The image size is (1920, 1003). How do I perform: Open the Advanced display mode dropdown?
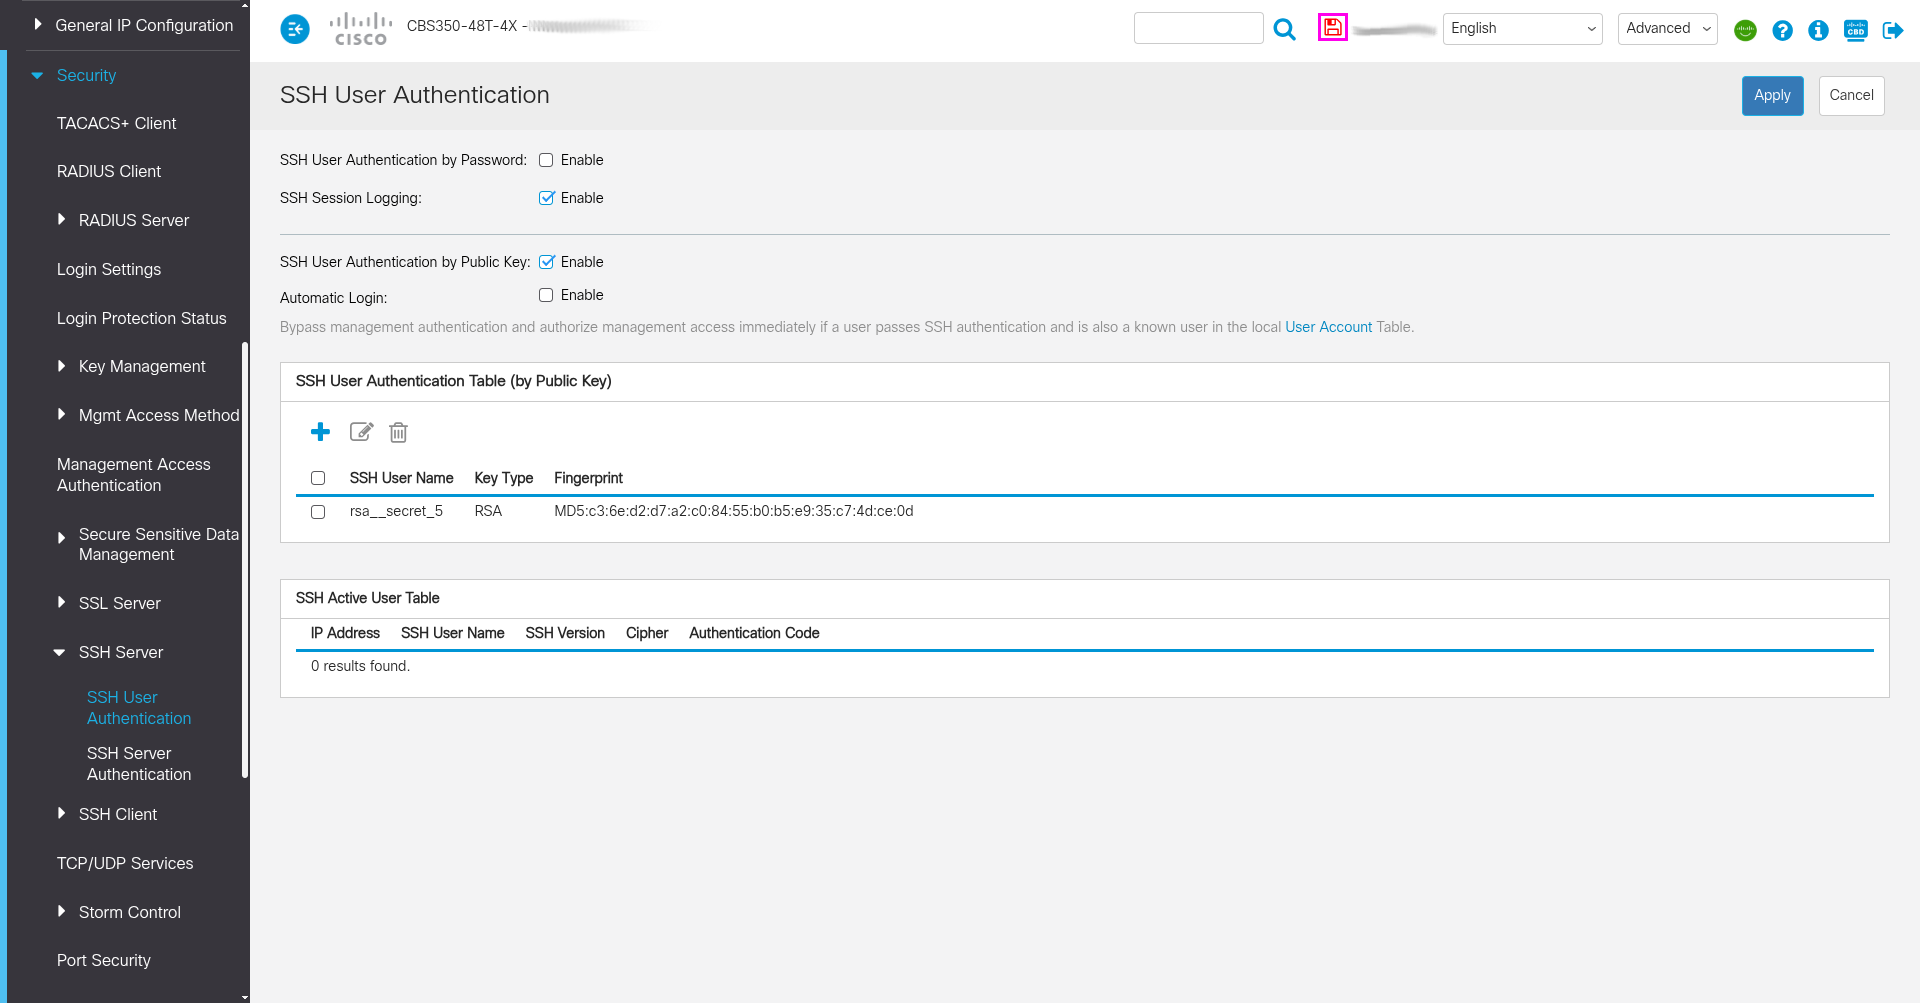coord(1667,29)
